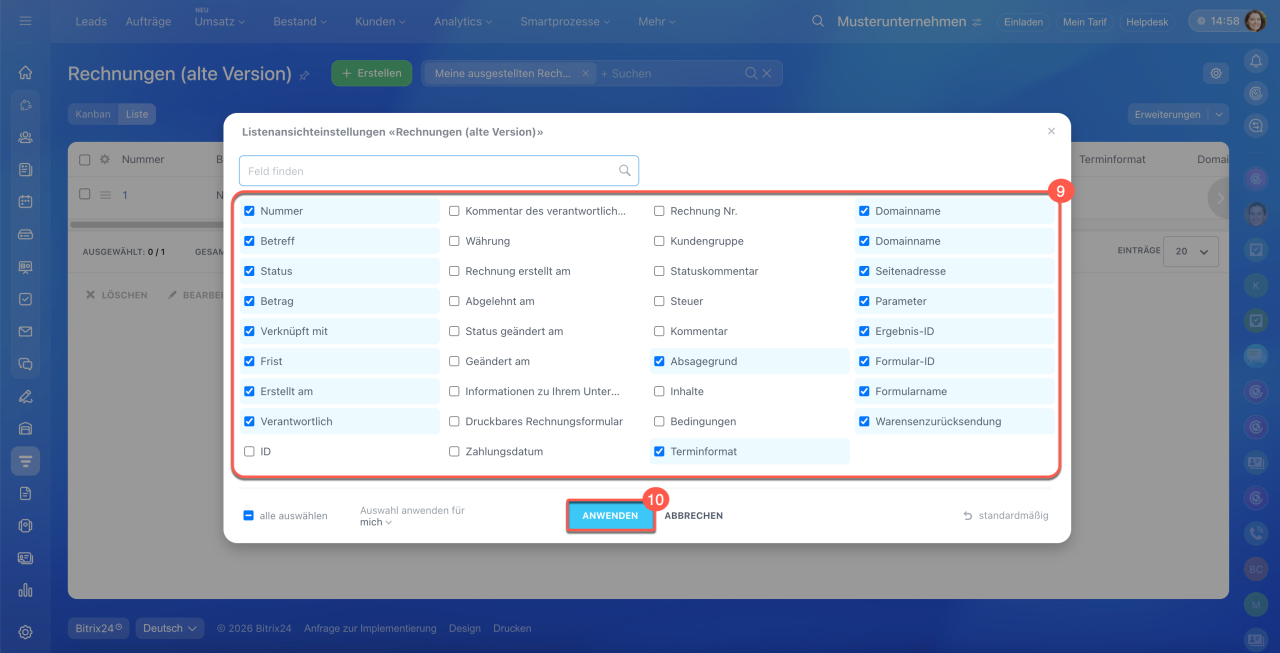Open the bar chart analytics sidebar icon

click(x=25, y=590)
